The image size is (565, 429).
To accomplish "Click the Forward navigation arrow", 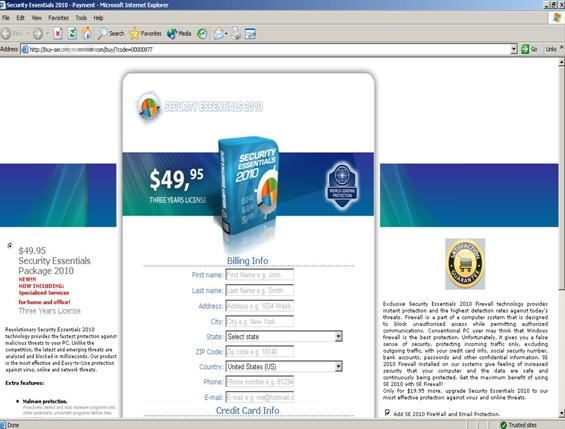I will [37, 34].
